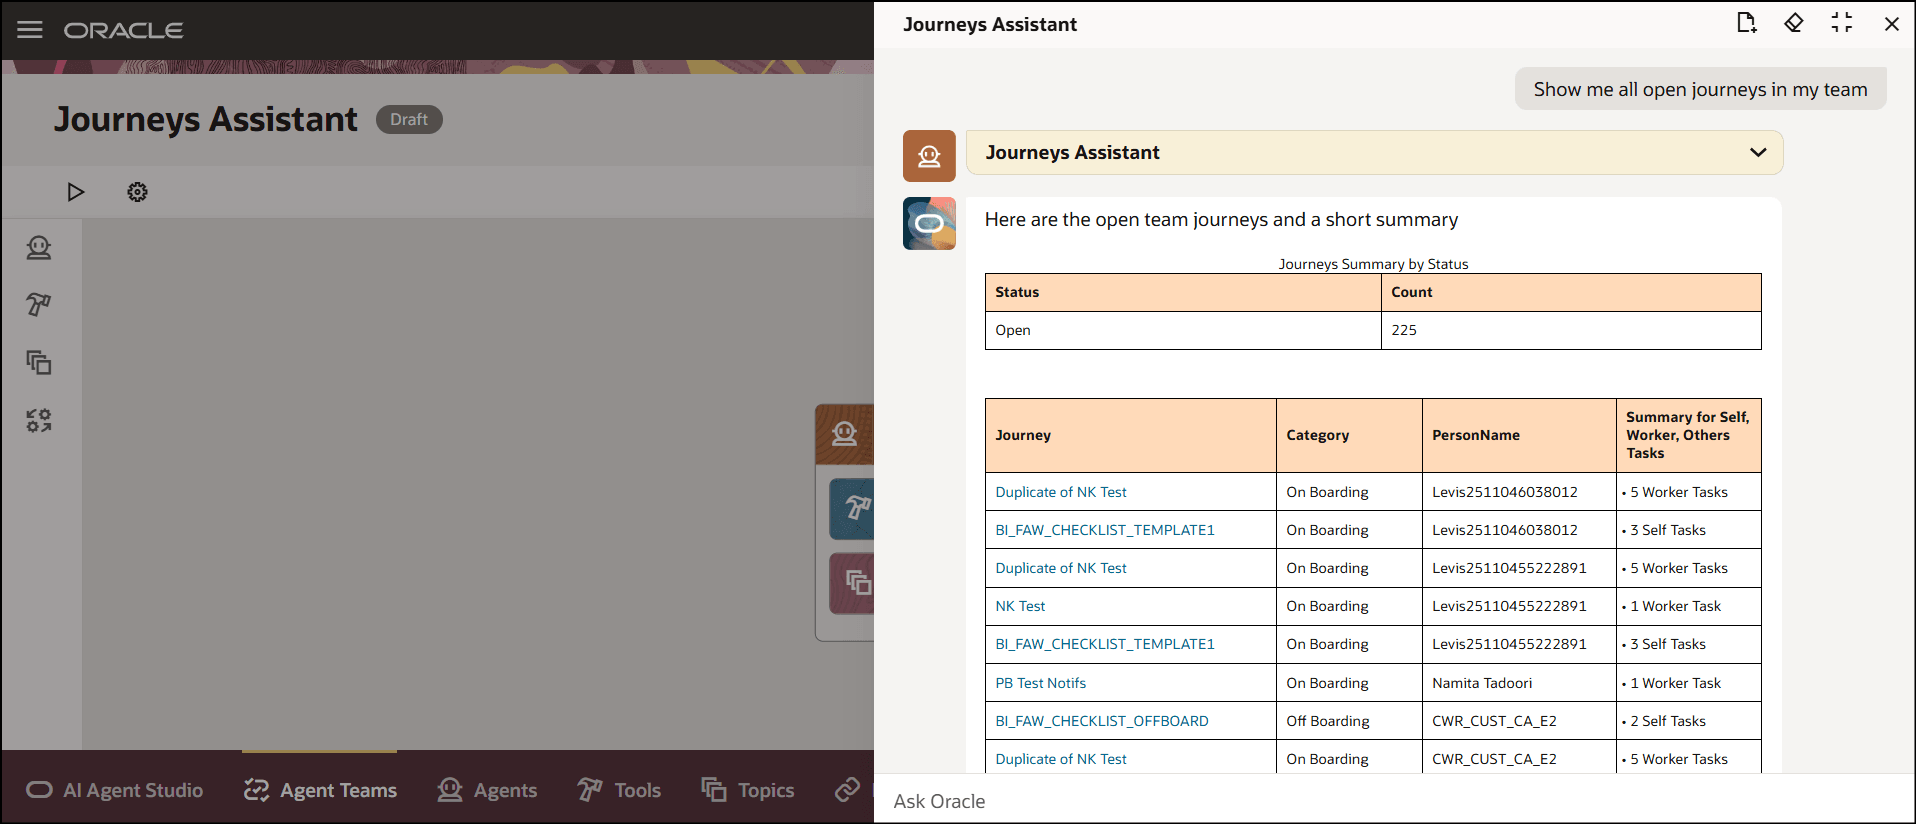The image size is (1916, 824).
Task: Open BI_FAW_CHECKLIST_TEMPLATE1 for Levis2511046038012
Action: click(1105, 530)
